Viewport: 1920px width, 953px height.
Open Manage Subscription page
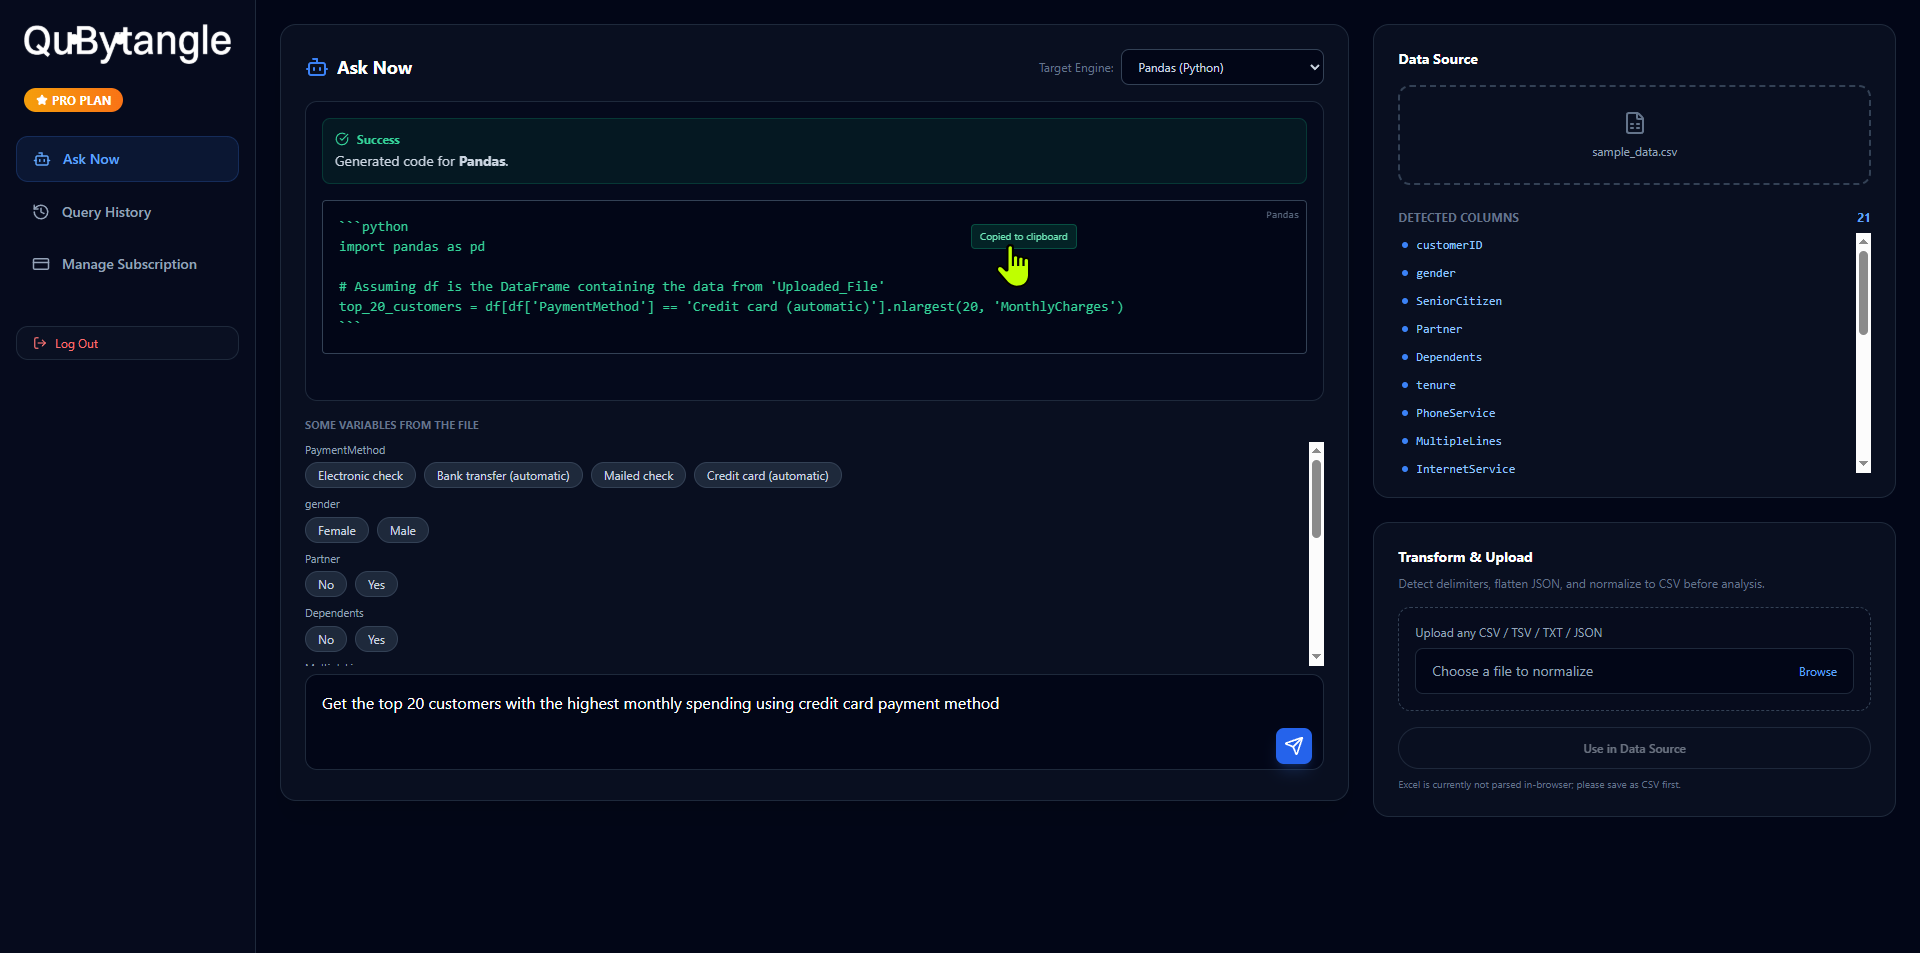coord(127,264)
